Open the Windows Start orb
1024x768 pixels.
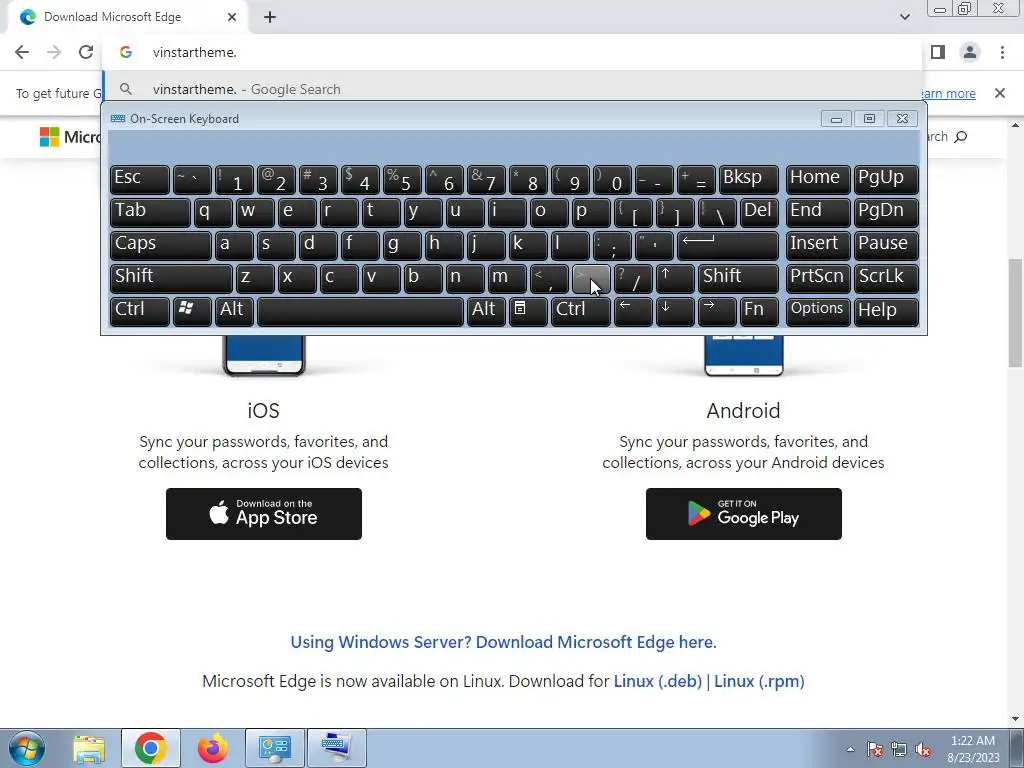27,748
